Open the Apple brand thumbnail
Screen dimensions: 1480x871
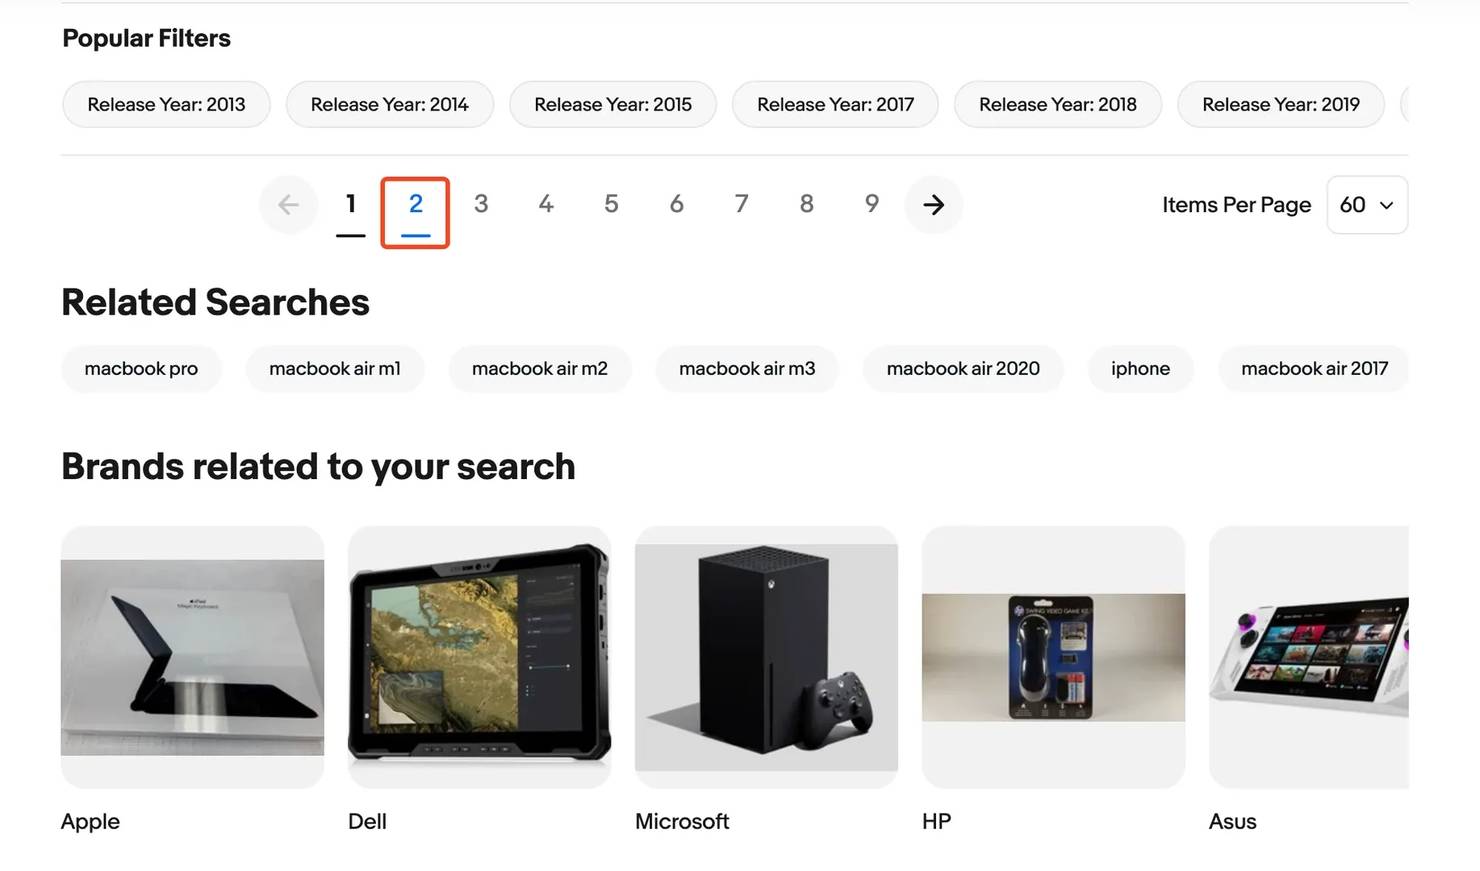[192, 657]
